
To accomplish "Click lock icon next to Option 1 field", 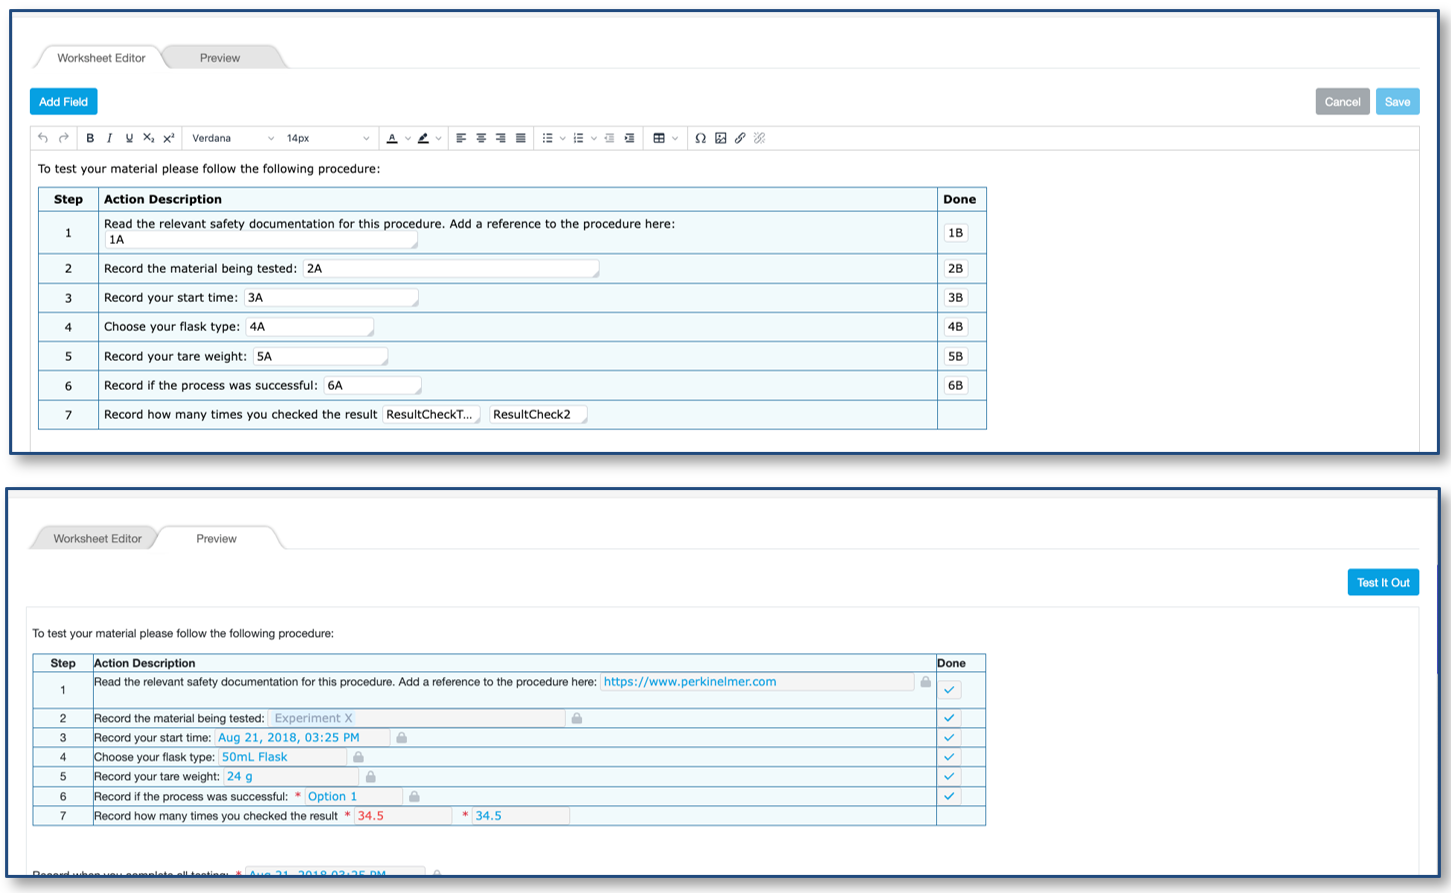I will click(414, 796).
